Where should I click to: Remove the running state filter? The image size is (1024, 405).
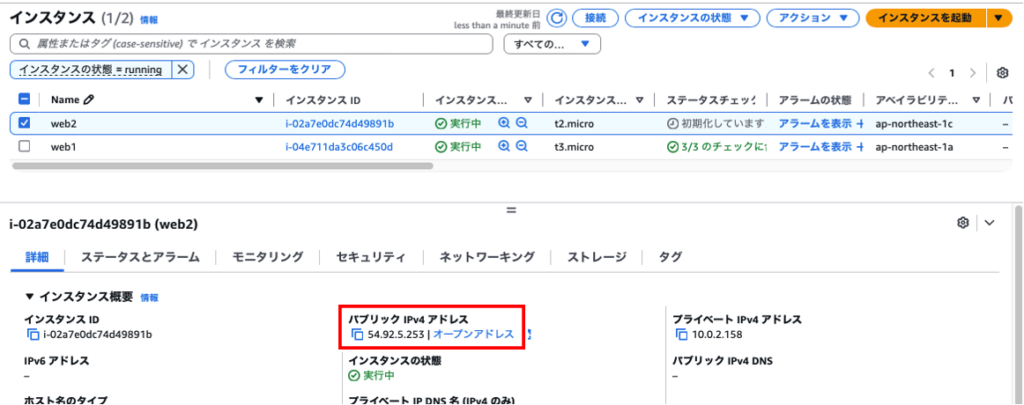(x=183, y=69)
